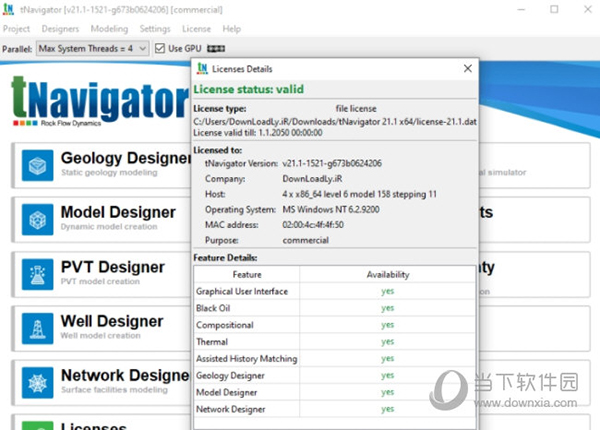Click the License valid till date text
The image size is (600, 430).
tap(258, 133)
